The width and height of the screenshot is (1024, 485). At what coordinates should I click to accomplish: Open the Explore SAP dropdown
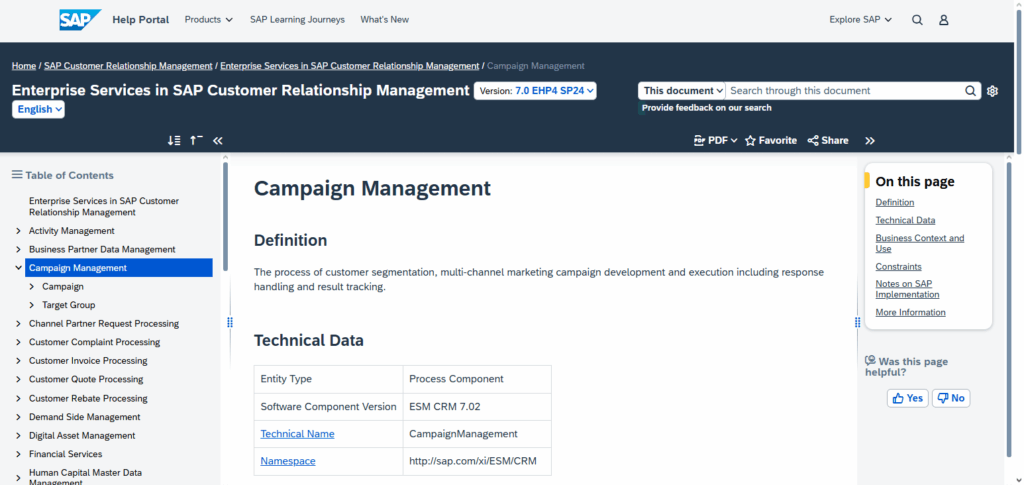click(860, 20)
